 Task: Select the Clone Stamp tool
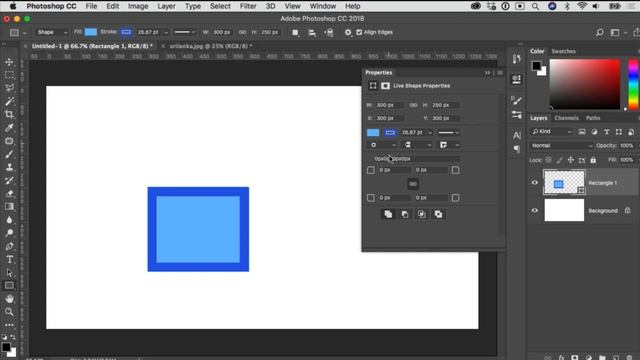[9, 167]
